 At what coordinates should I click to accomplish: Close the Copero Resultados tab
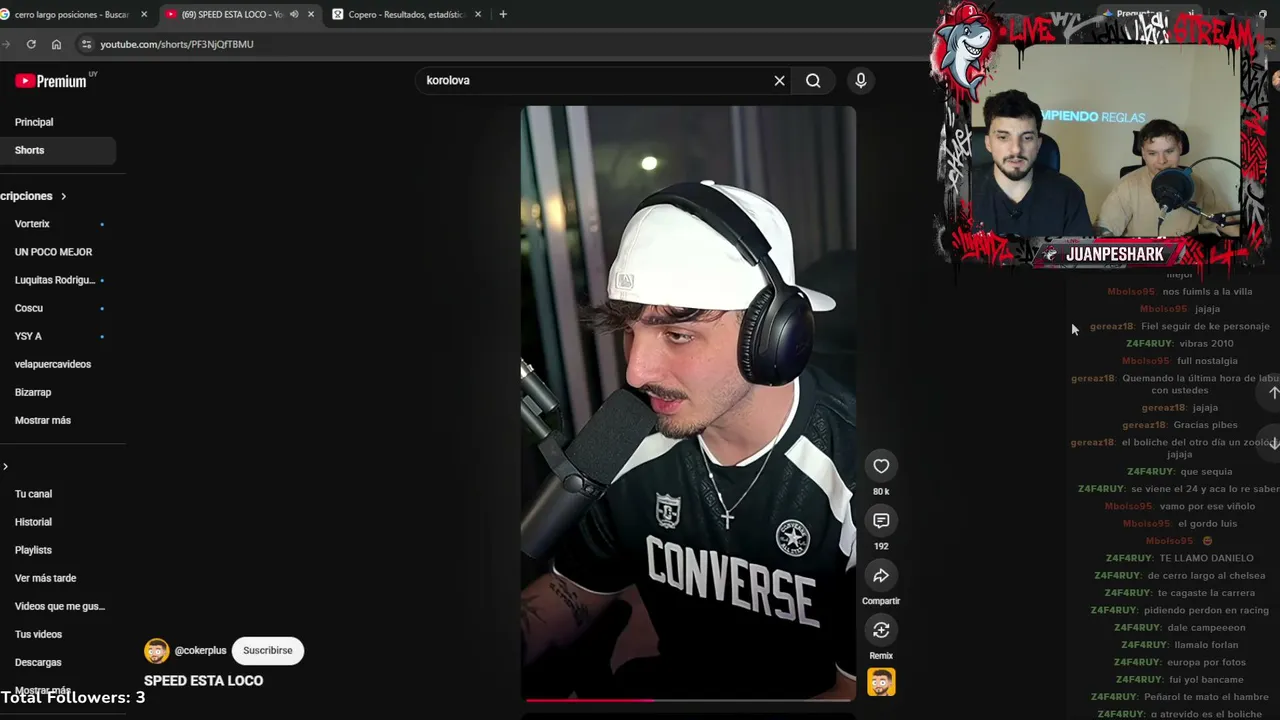coord(478,14)
